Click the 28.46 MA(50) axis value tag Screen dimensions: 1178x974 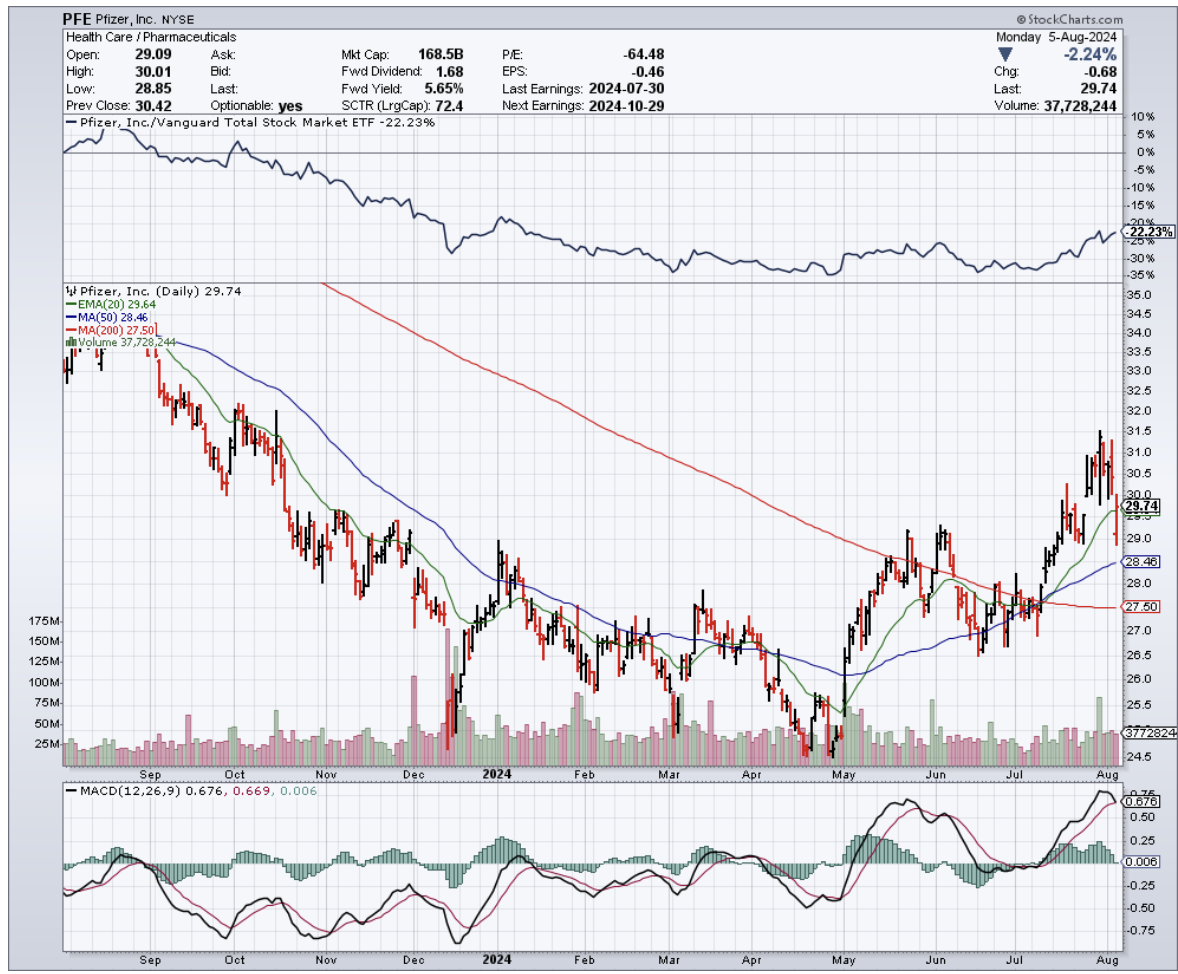coord(1141,563)
